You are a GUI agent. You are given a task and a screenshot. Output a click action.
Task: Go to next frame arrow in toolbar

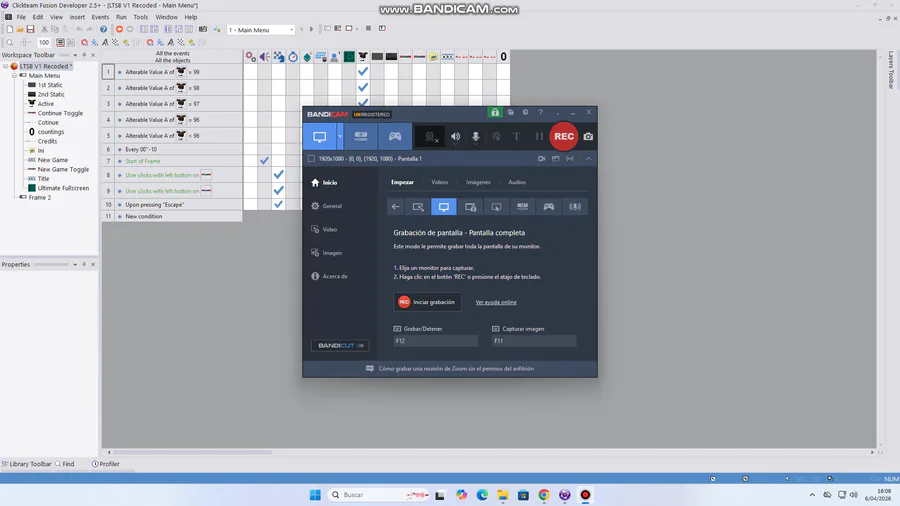pyautogui.click(x=312, y=29)
